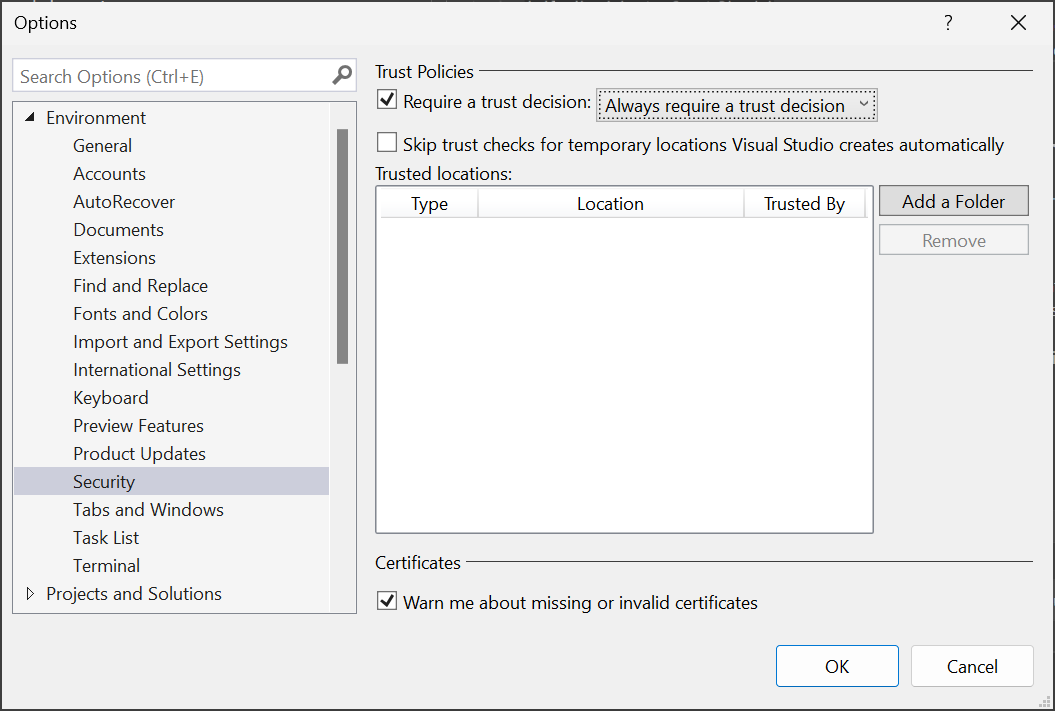The height and width of the screenshot is (711, 1055).
Task: Select the Accounts settings page
Action: tap(109, 173)
